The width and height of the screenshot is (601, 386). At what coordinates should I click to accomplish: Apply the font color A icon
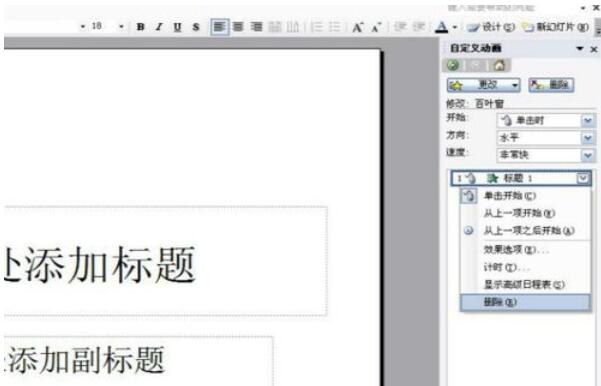(x=442, y=27)
